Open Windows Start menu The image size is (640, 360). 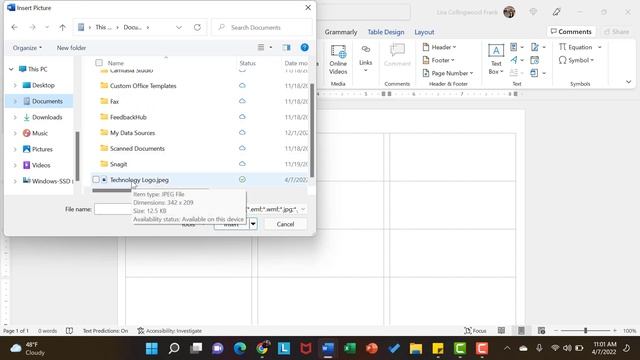[x=152, y=349]
